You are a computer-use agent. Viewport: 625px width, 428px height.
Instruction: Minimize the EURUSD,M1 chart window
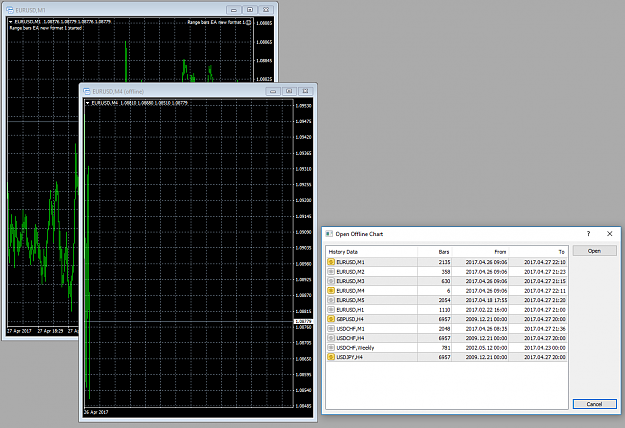[234, 10]
